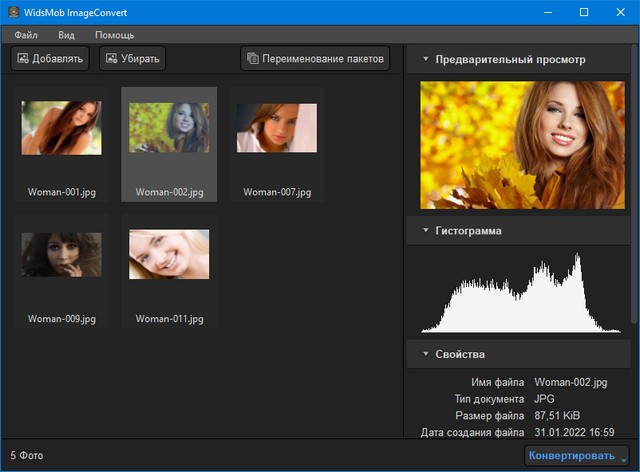This screenshot has height=472, width=640.
Task: Click the WidsMob ImageConvert app icon
Action: [13, 12]
